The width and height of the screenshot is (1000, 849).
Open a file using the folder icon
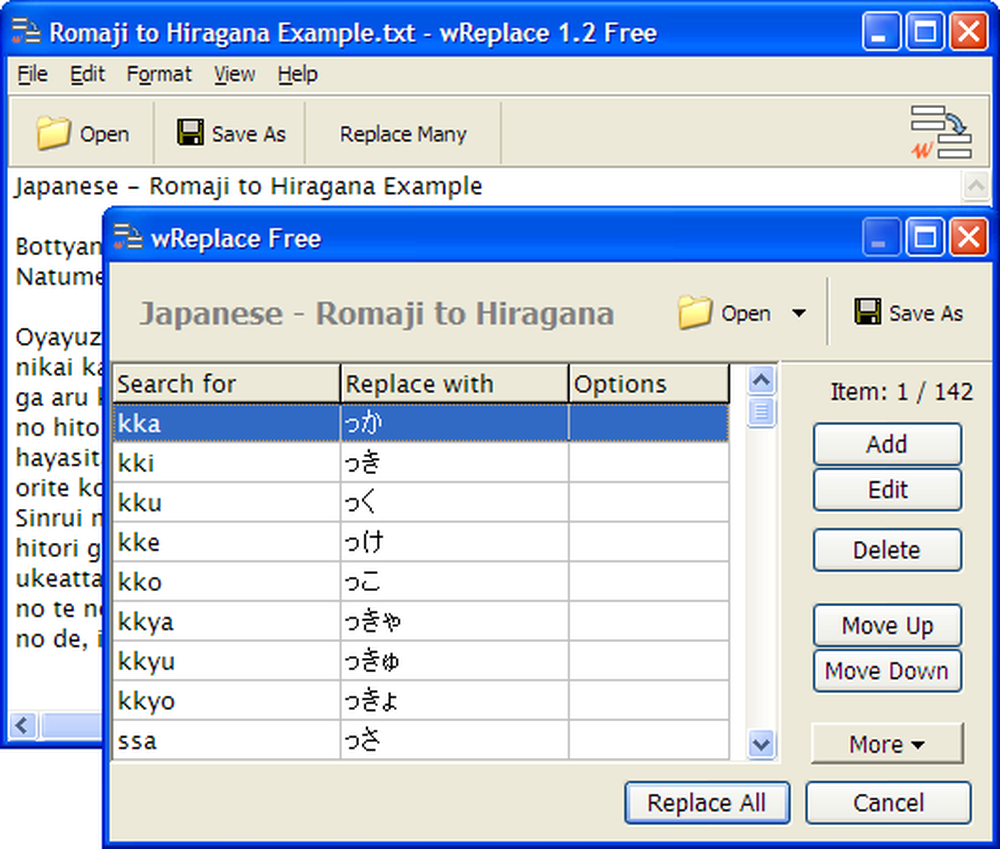54,132
